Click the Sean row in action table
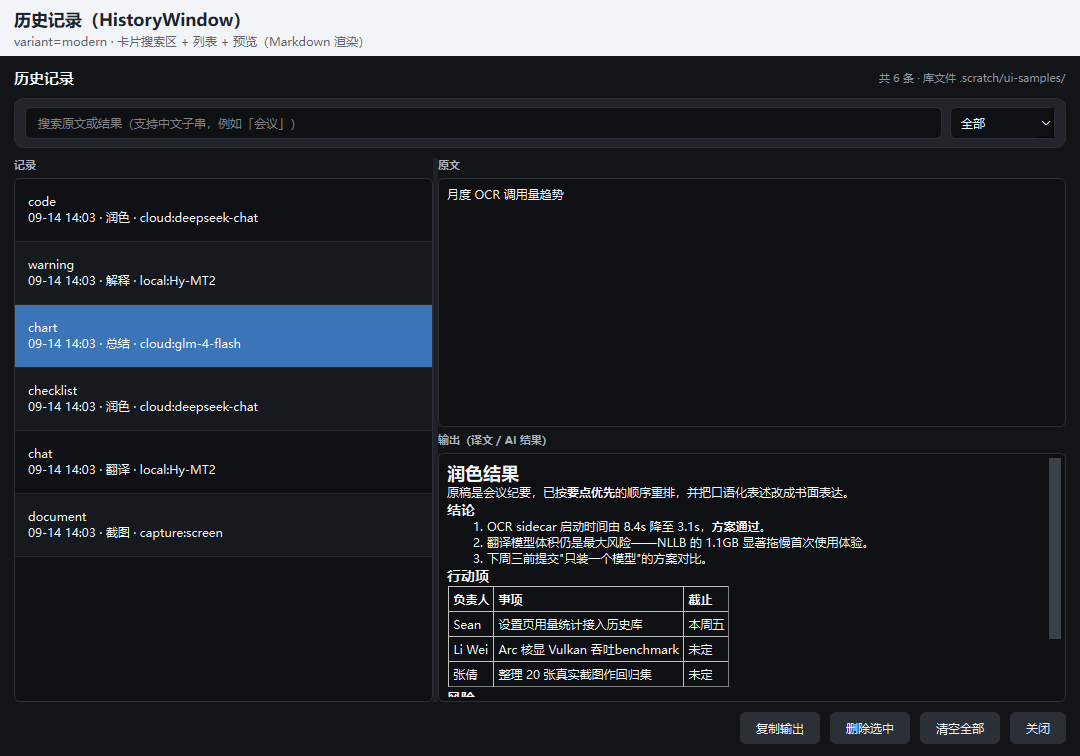The height and width of the screenshot is (756, 1080). pyautogui.click(x=588, y=624)
